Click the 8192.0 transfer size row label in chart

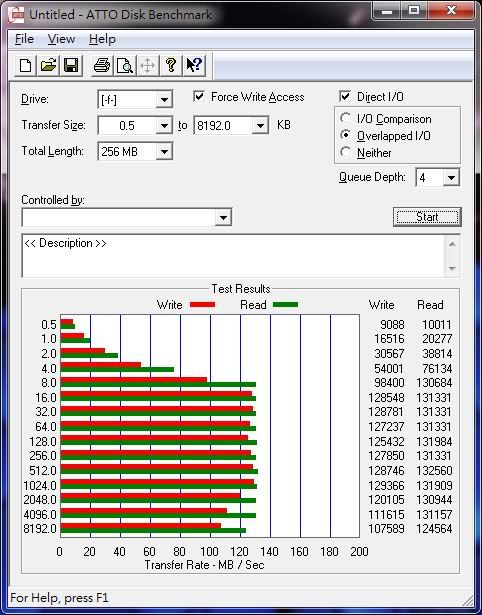(x=40, y=529)
